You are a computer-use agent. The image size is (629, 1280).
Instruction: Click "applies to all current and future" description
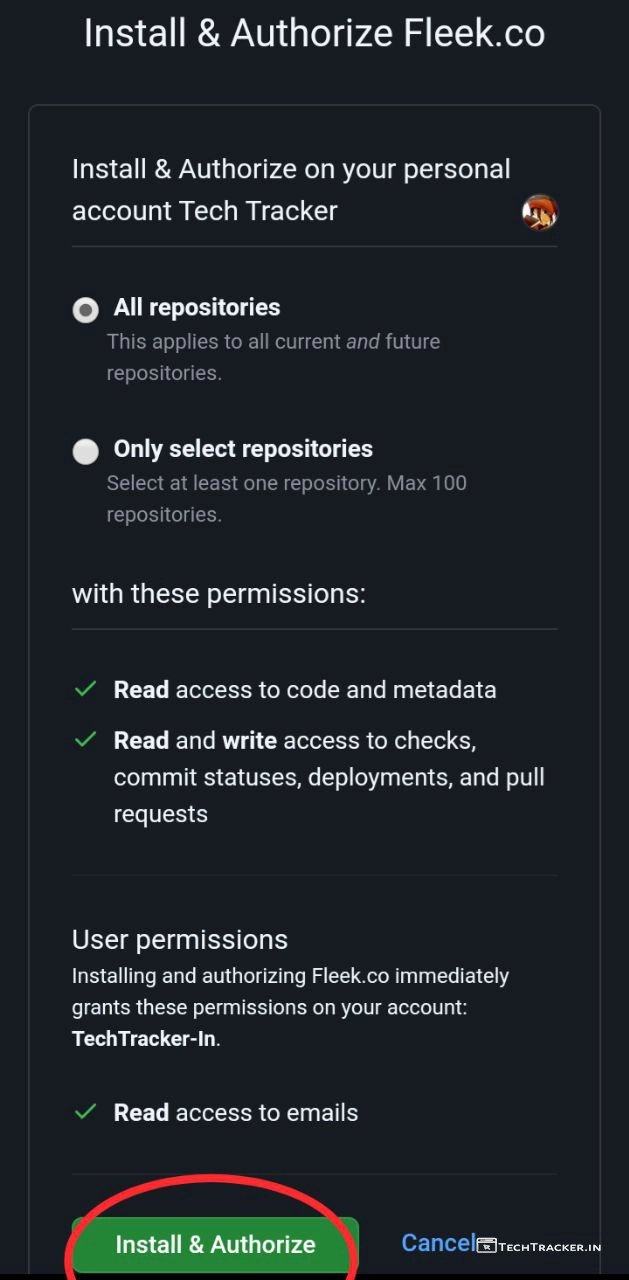(x=273, y=342)
